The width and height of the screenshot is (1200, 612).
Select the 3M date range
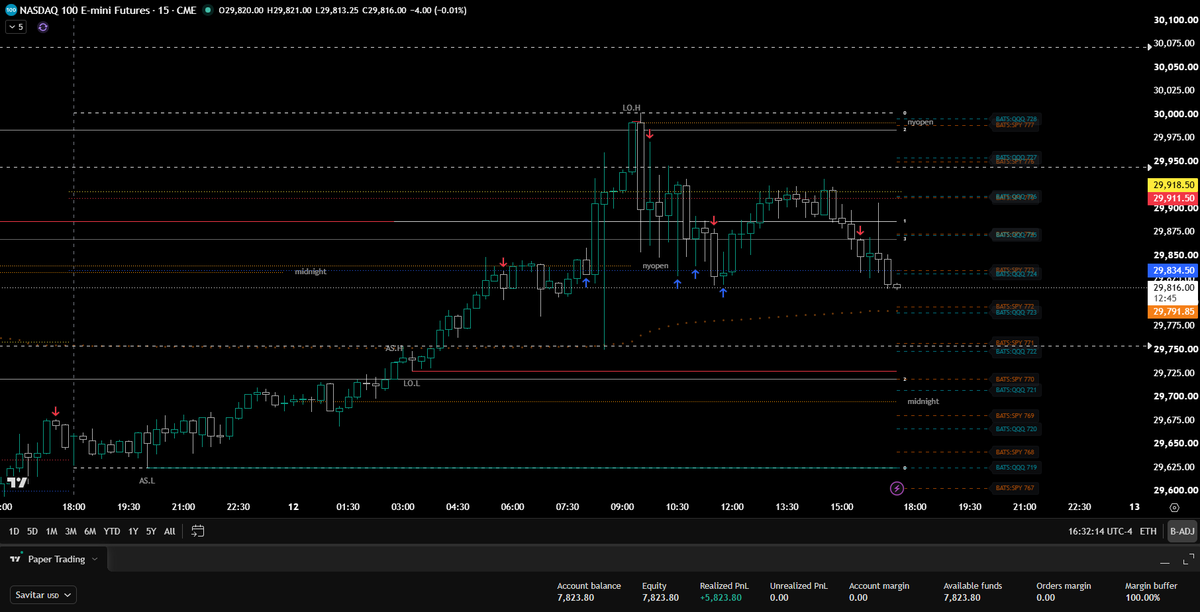[x=70, y=531]
